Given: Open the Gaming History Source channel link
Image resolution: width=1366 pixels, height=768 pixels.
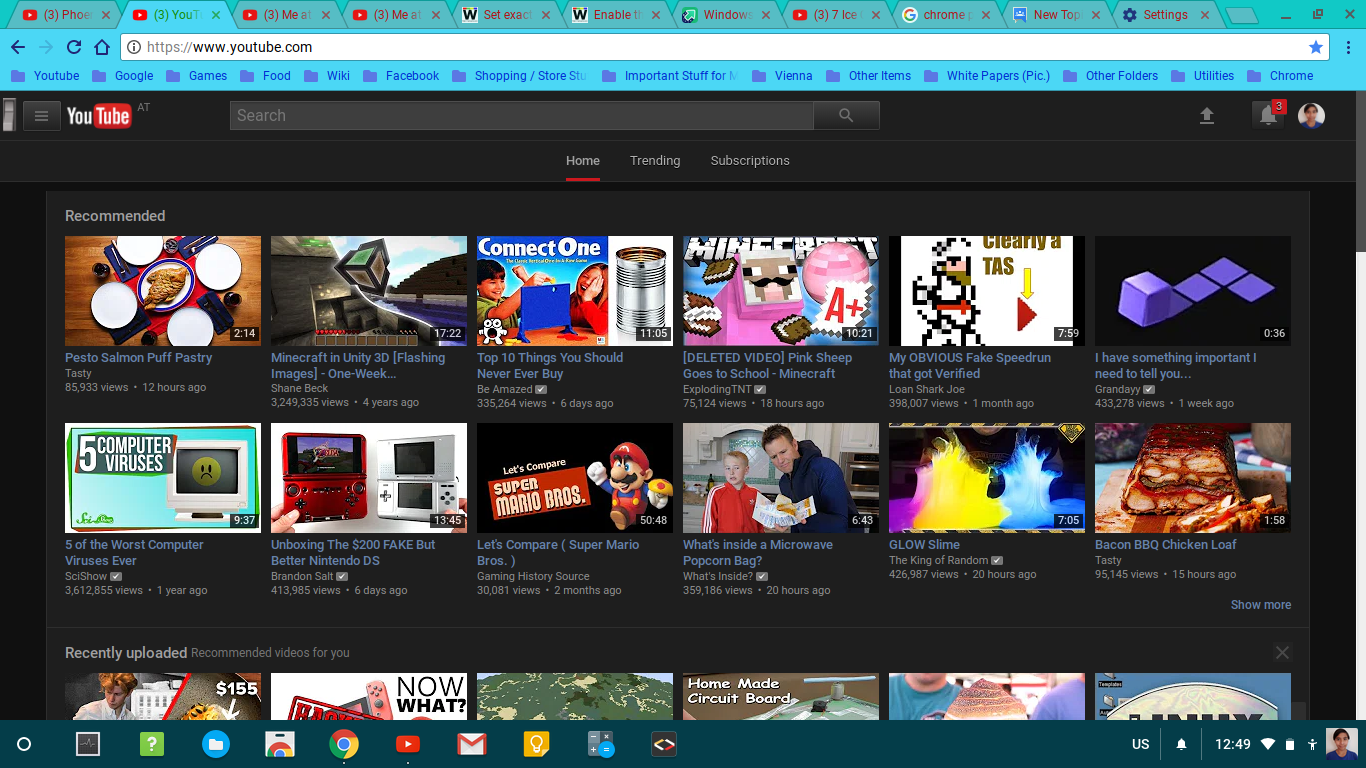Looking at the screenshot, I should (533, 577).
